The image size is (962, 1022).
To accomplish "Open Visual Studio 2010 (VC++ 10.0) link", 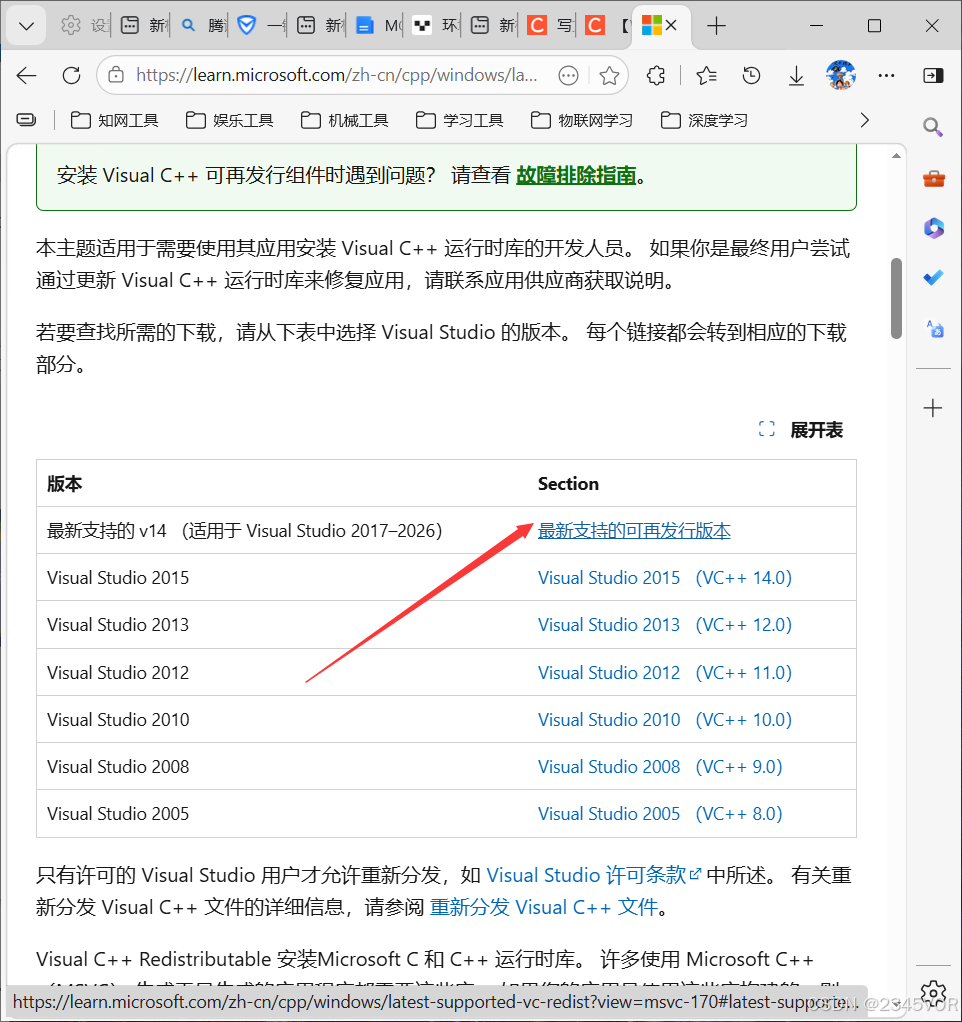I will (665, 719).
